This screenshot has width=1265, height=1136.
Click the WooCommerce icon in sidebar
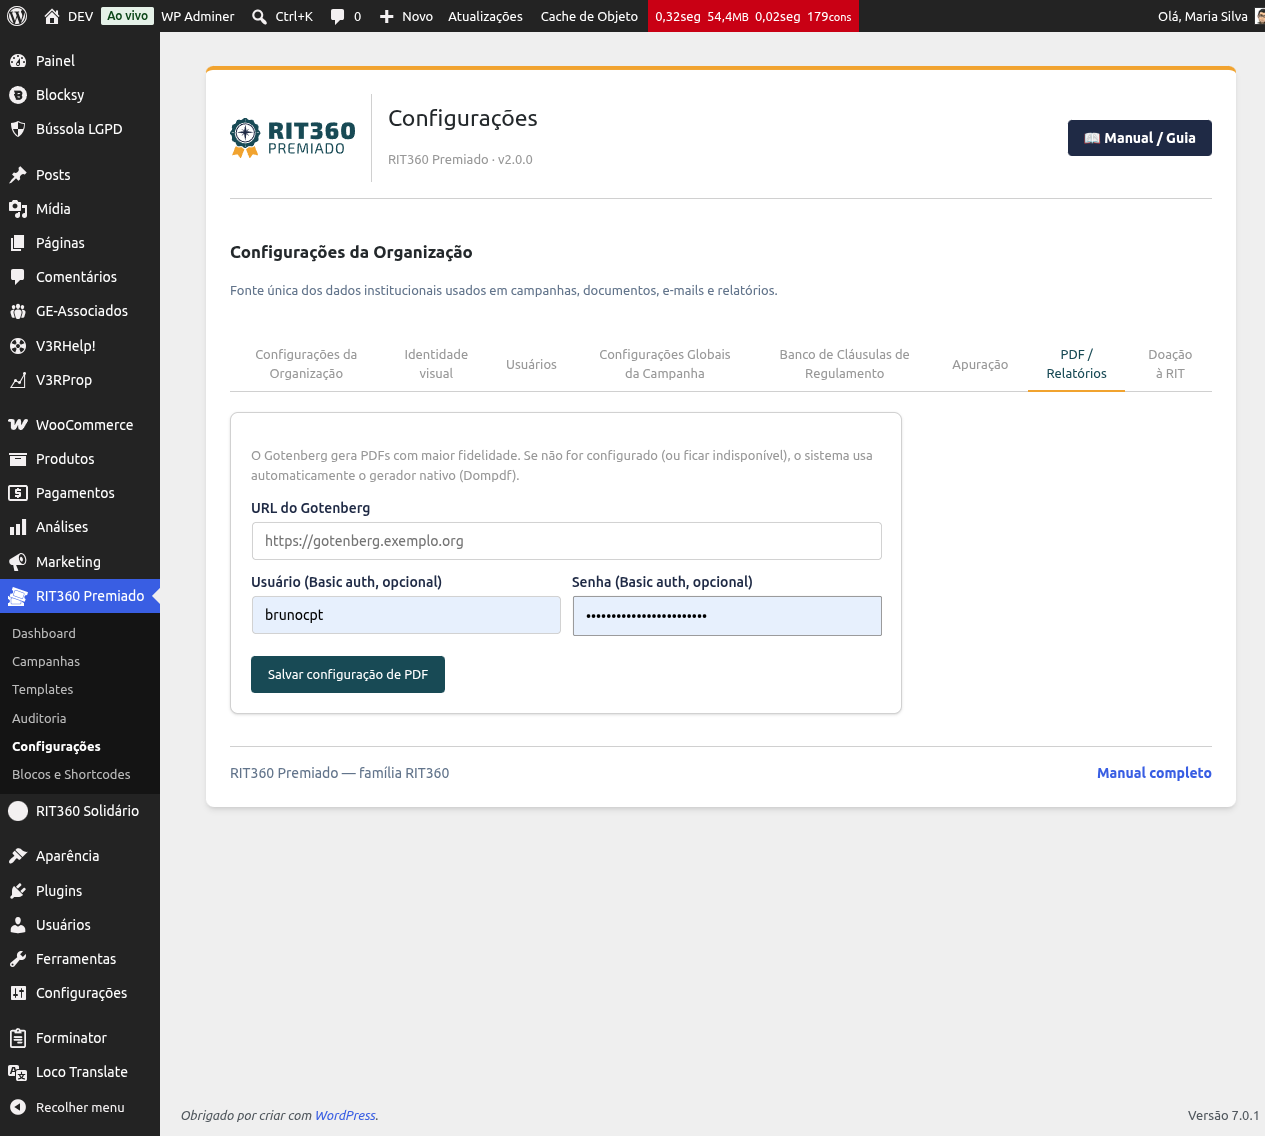(x=18, y=425)
